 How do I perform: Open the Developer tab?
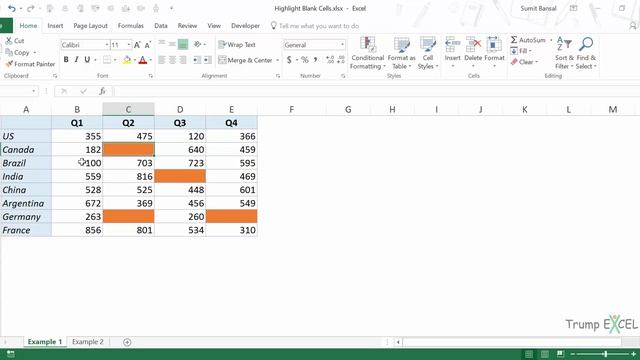pyautogui.click(x=245, y=26)
